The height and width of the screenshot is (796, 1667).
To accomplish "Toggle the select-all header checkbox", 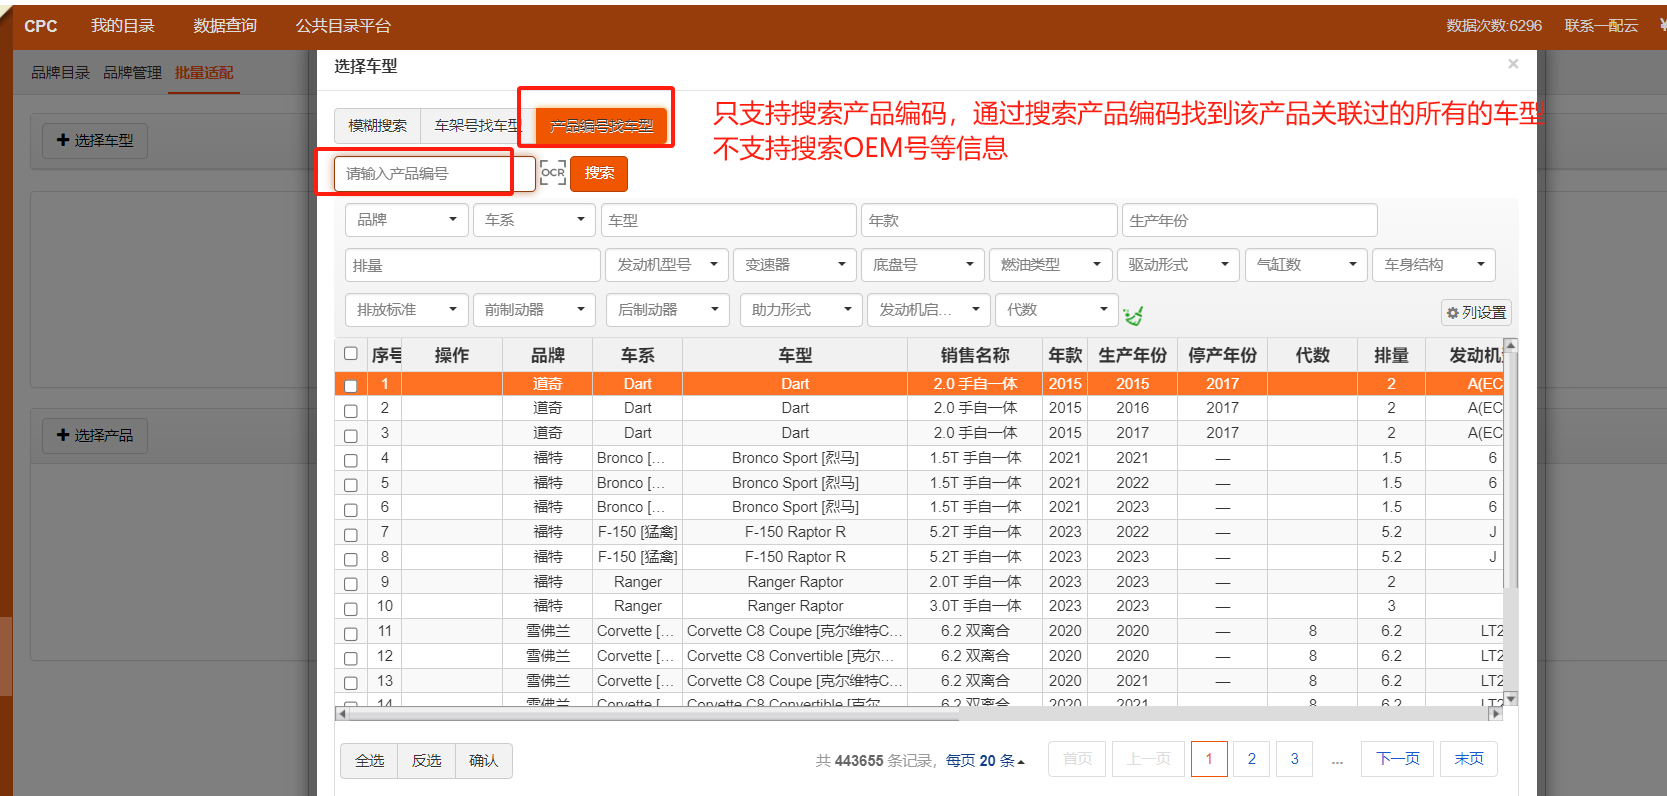I will (x=350, y=353).
